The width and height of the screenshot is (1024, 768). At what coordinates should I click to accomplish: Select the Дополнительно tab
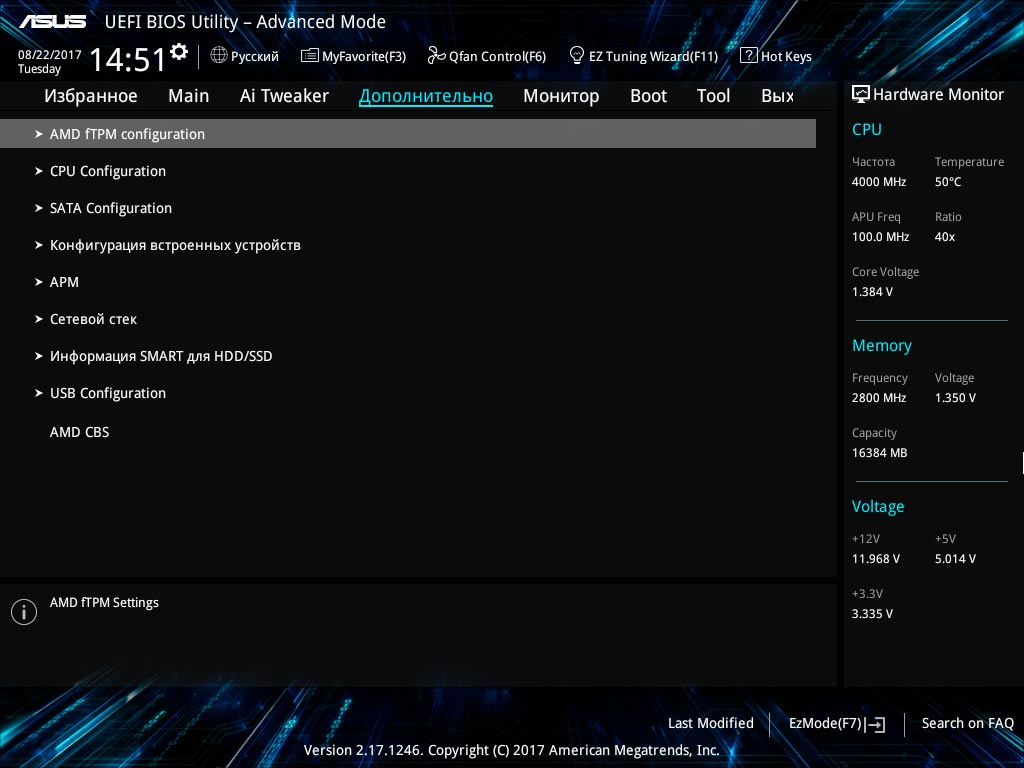(x=426, y=96)
